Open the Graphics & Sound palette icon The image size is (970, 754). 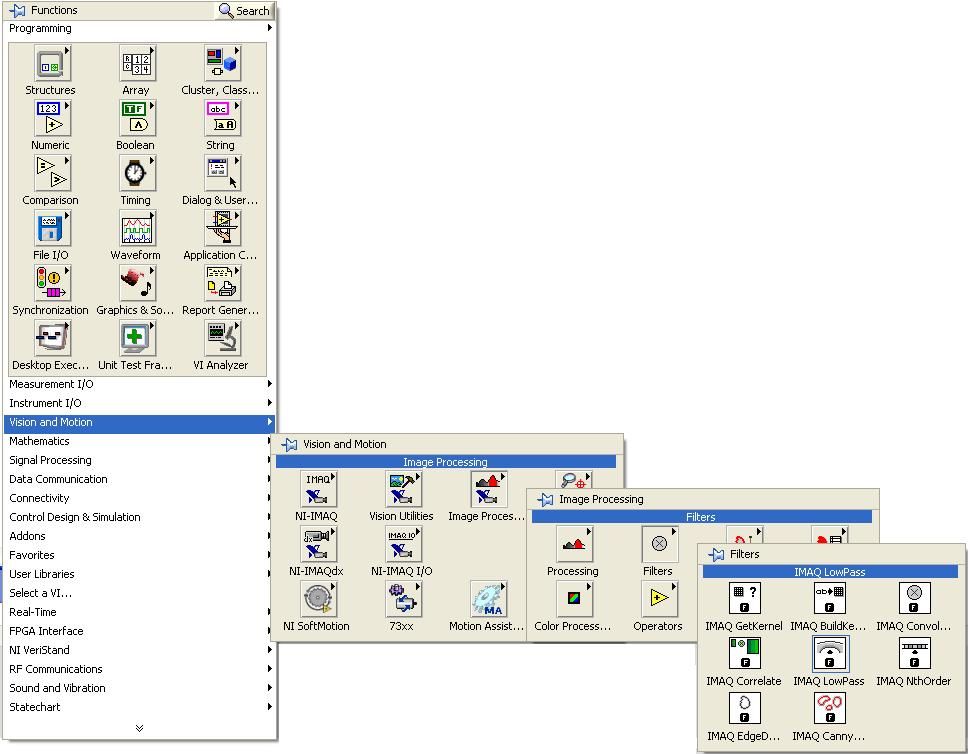[x=137, y=283]
